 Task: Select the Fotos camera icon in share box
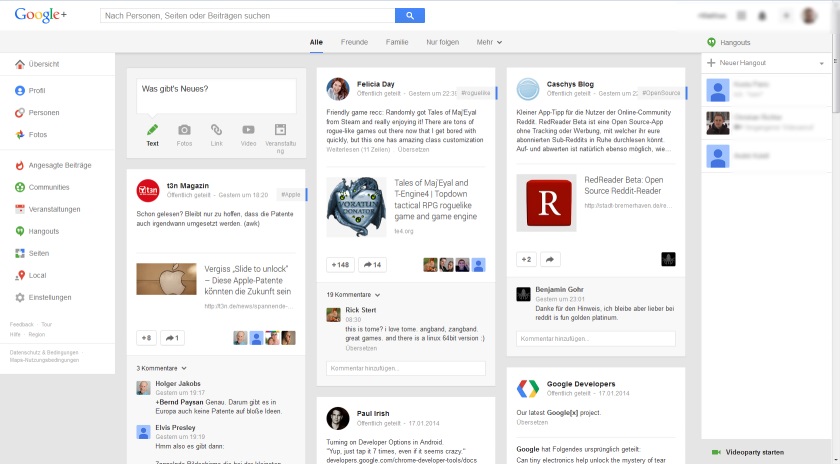click(184, 130)
